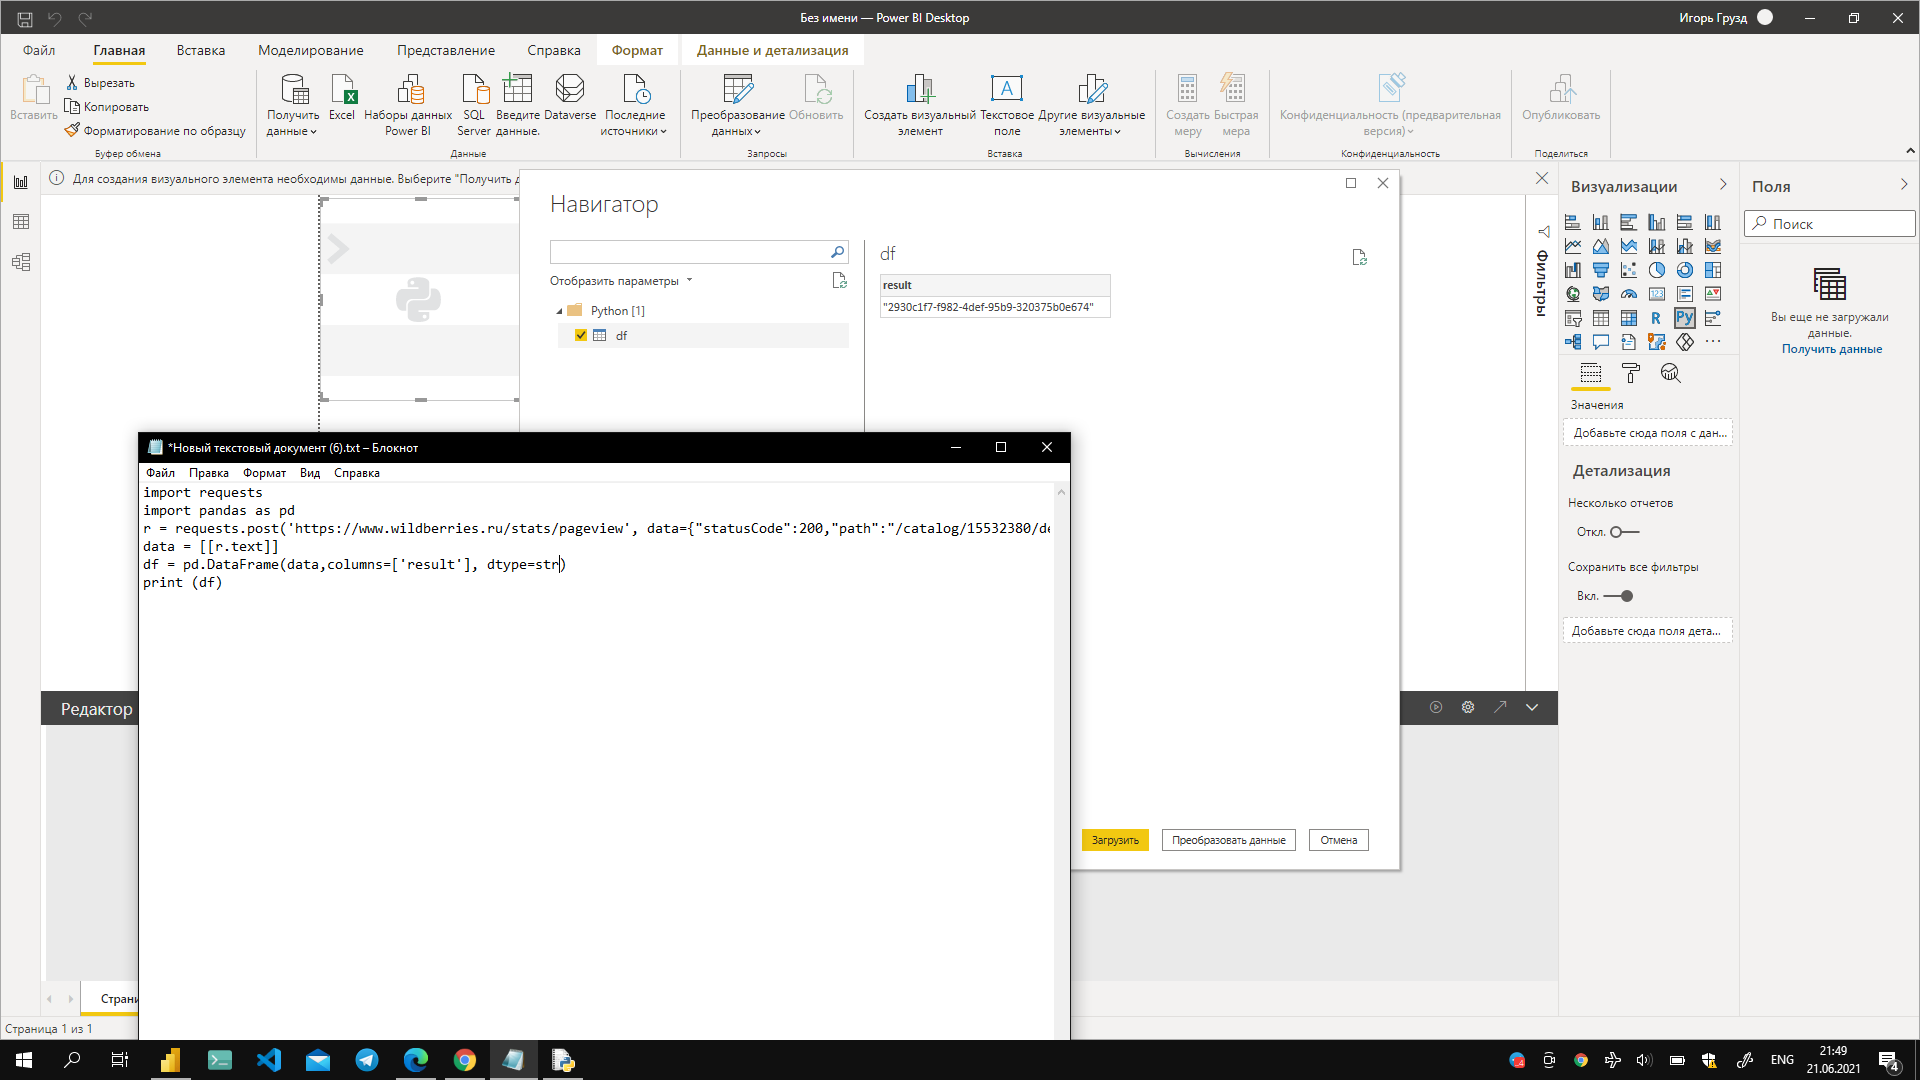Click the Navigator search field
The image size is (1920, 1080).
[690, 252]
